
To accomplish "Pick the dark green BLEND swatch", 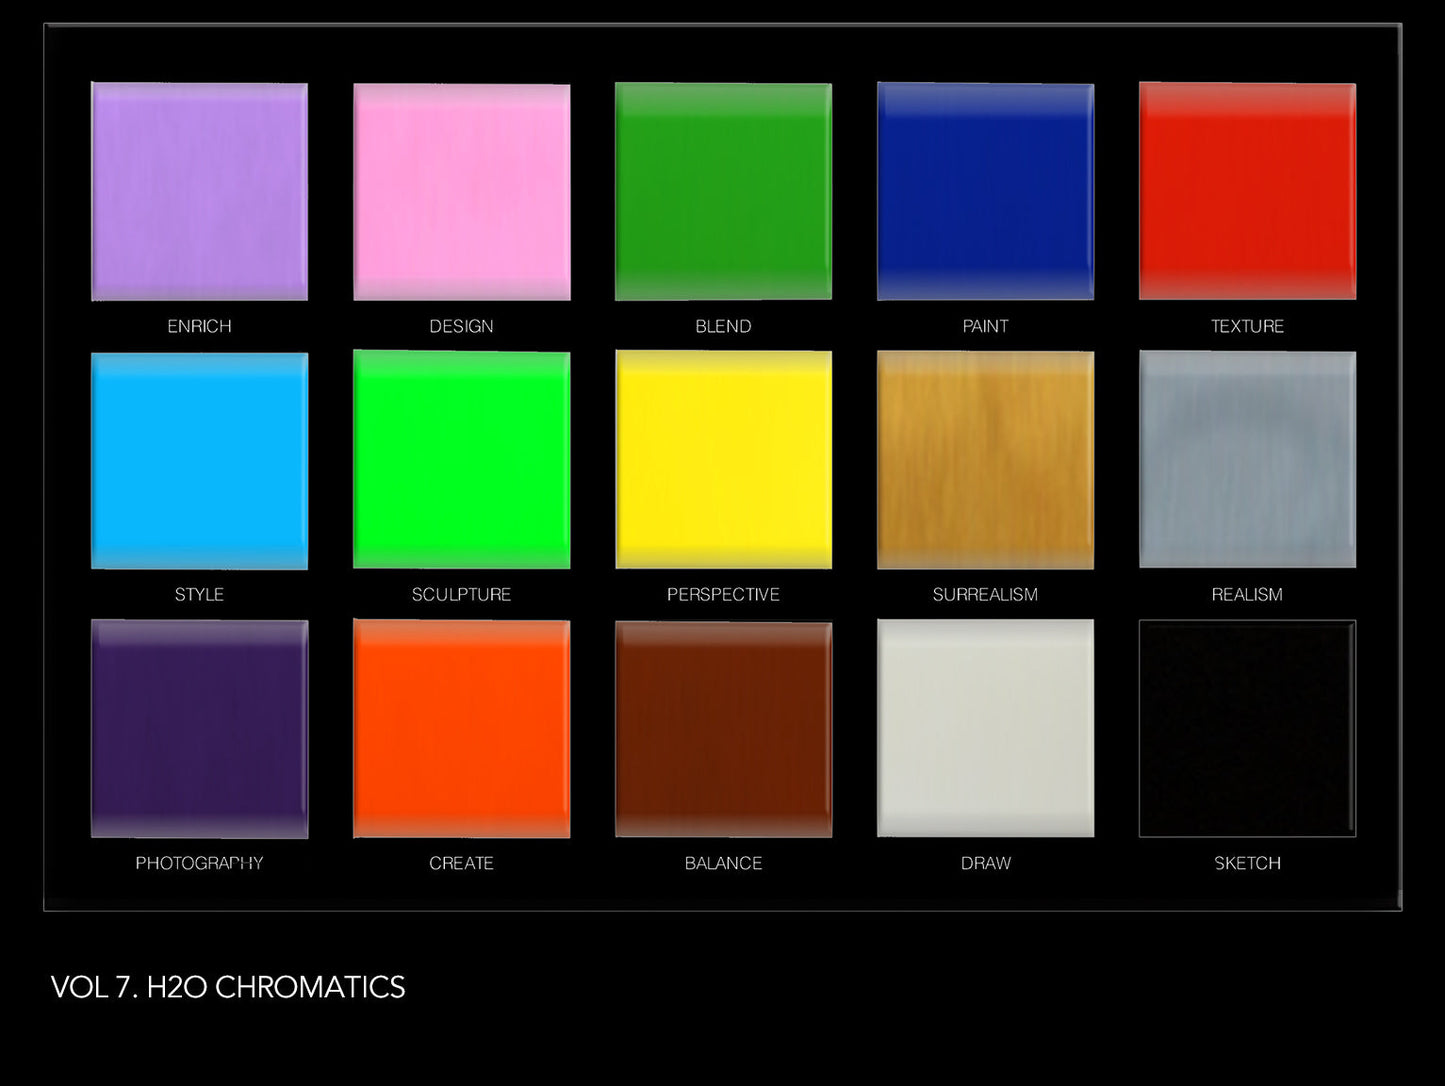I will click(723, 191).
